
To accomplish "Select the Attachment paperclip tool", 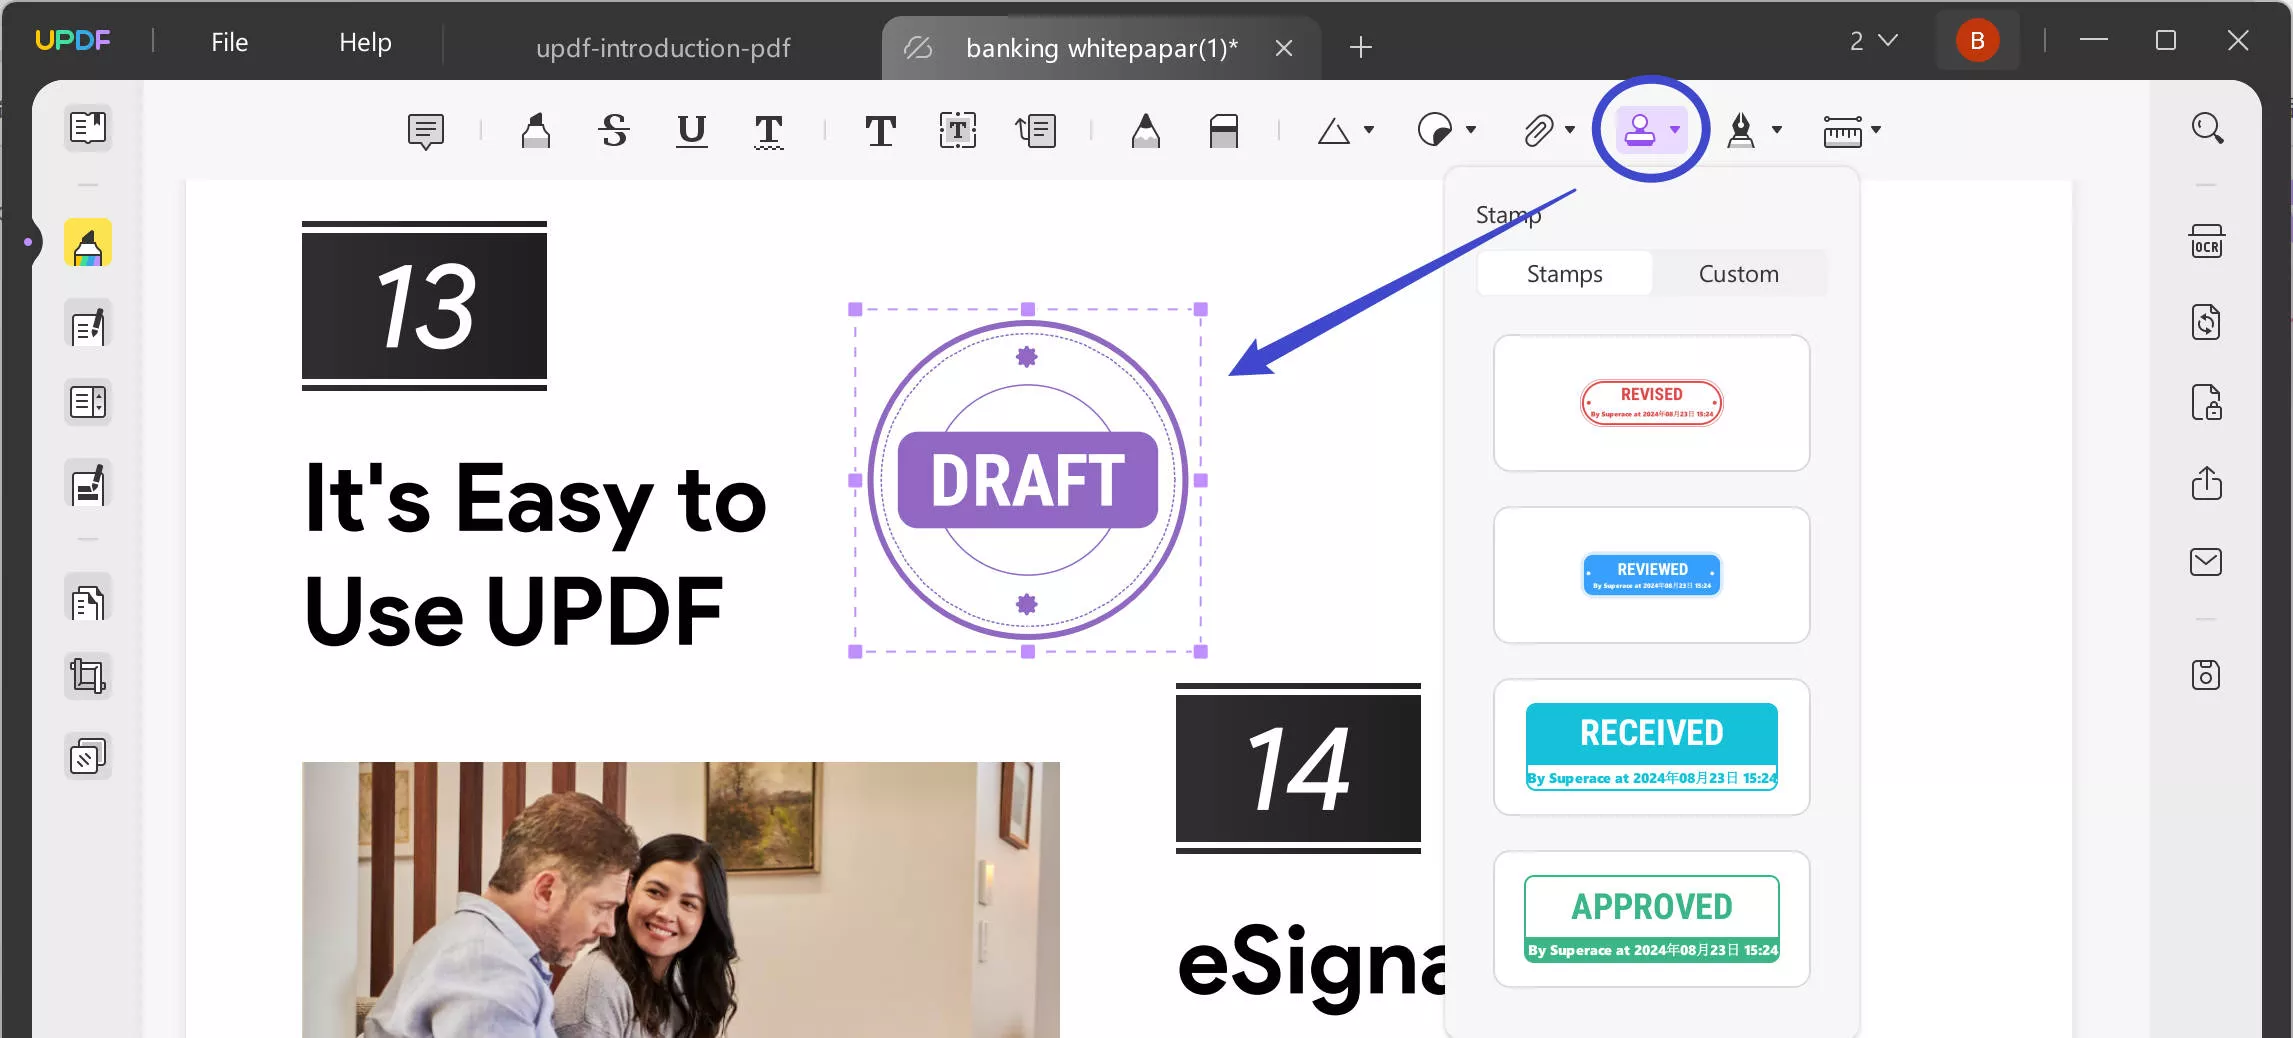I will tap(1538, 130).
